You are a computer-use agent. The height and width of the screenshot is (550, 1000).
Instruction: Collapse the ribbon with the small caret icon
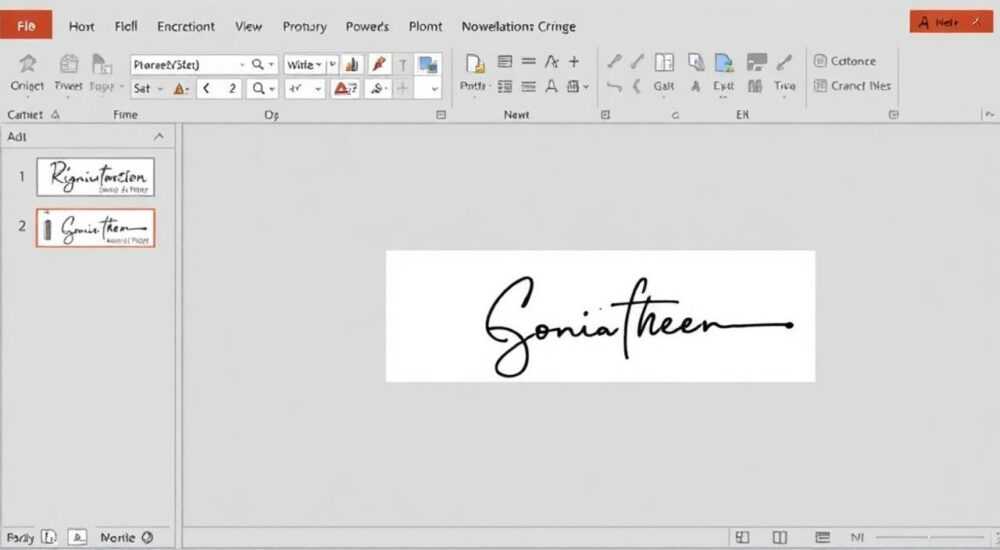tap(989, 115)
